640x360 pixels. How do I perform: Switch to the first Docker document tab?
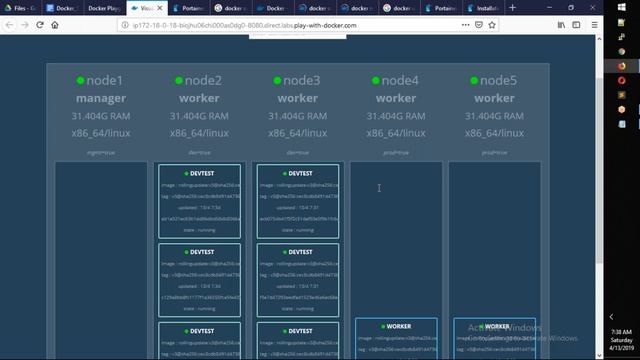point(62,8)
